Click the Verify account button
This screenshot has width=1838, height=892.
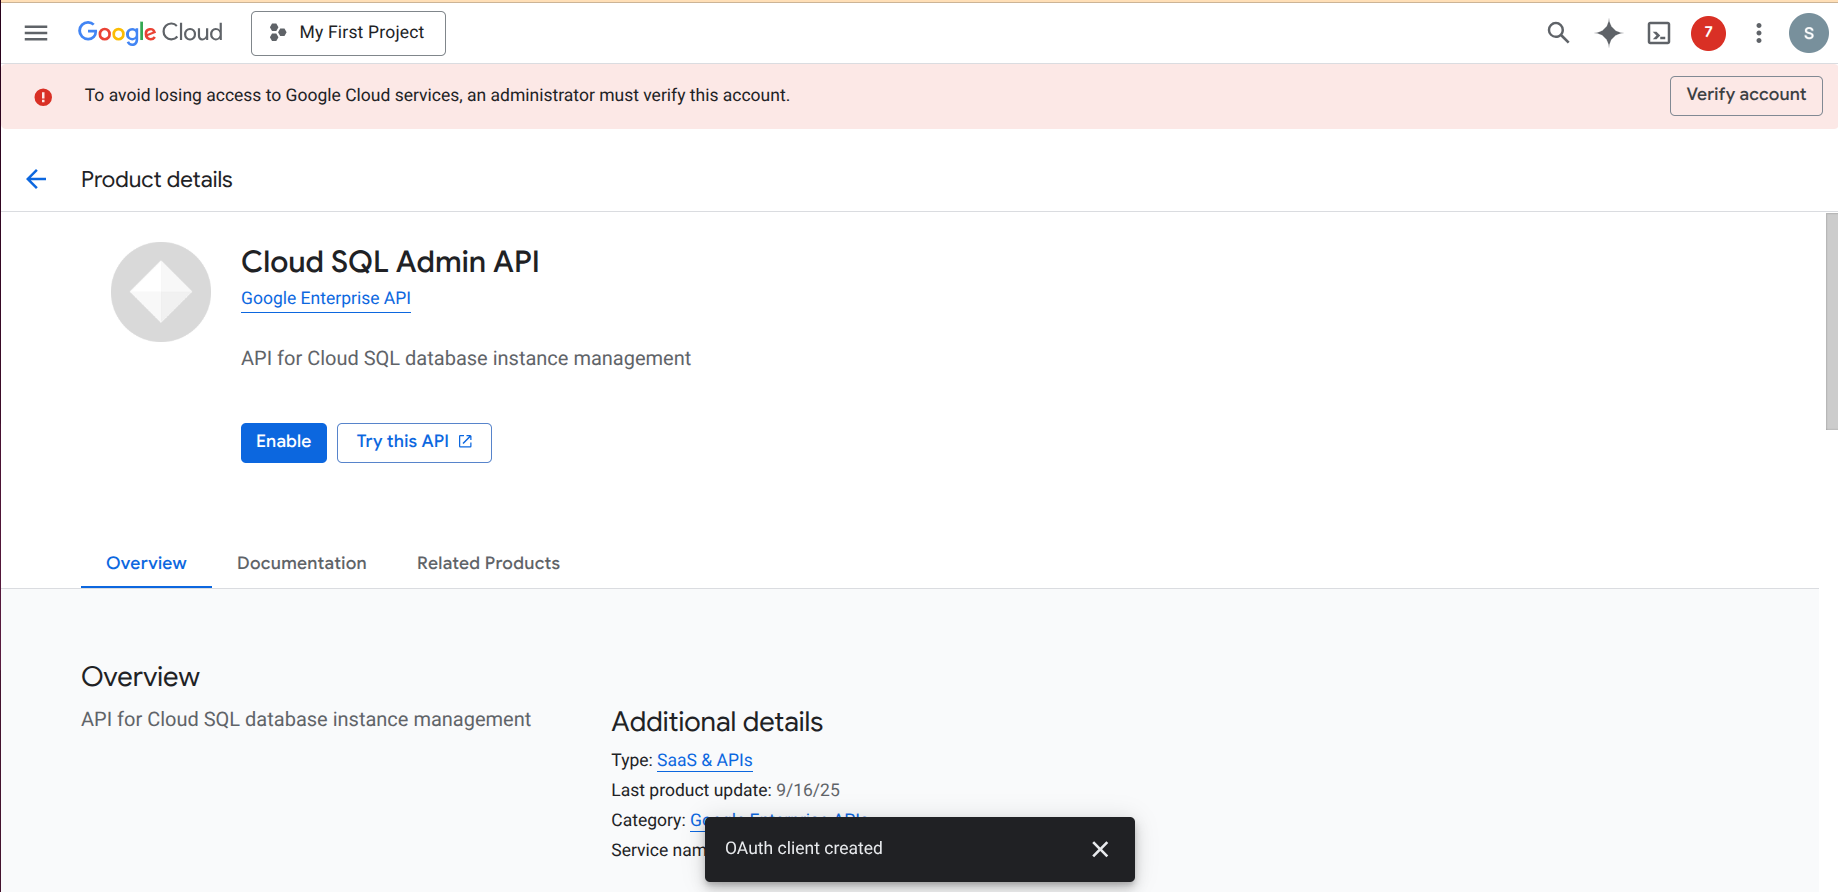point(1746,95)
